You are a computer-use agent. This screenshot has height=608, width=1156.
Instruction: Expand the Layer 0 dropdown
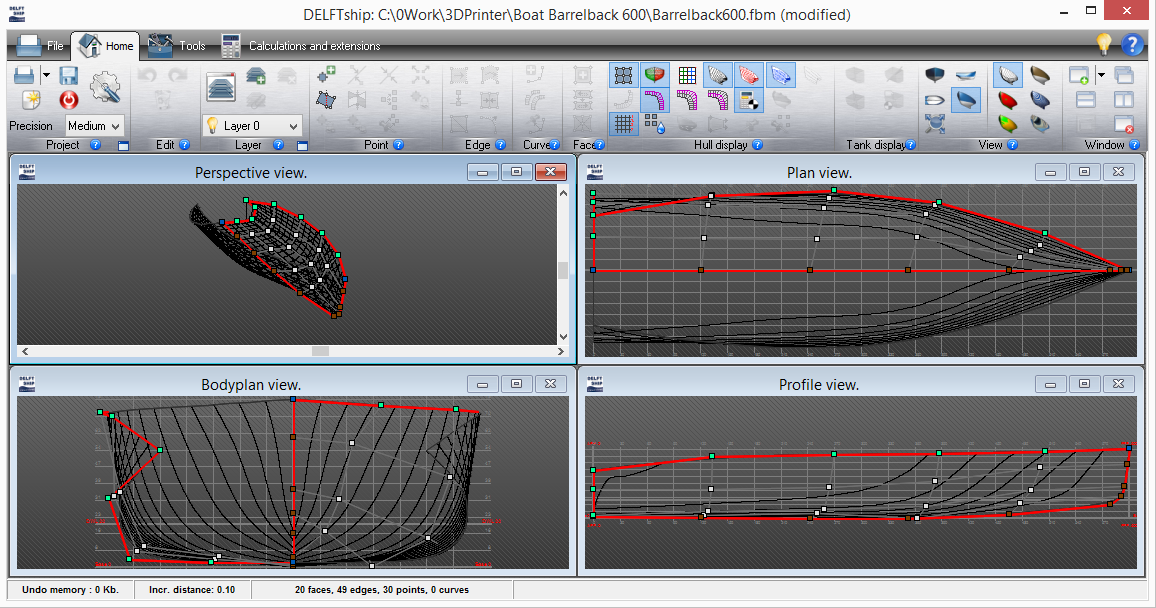point(252,126)
